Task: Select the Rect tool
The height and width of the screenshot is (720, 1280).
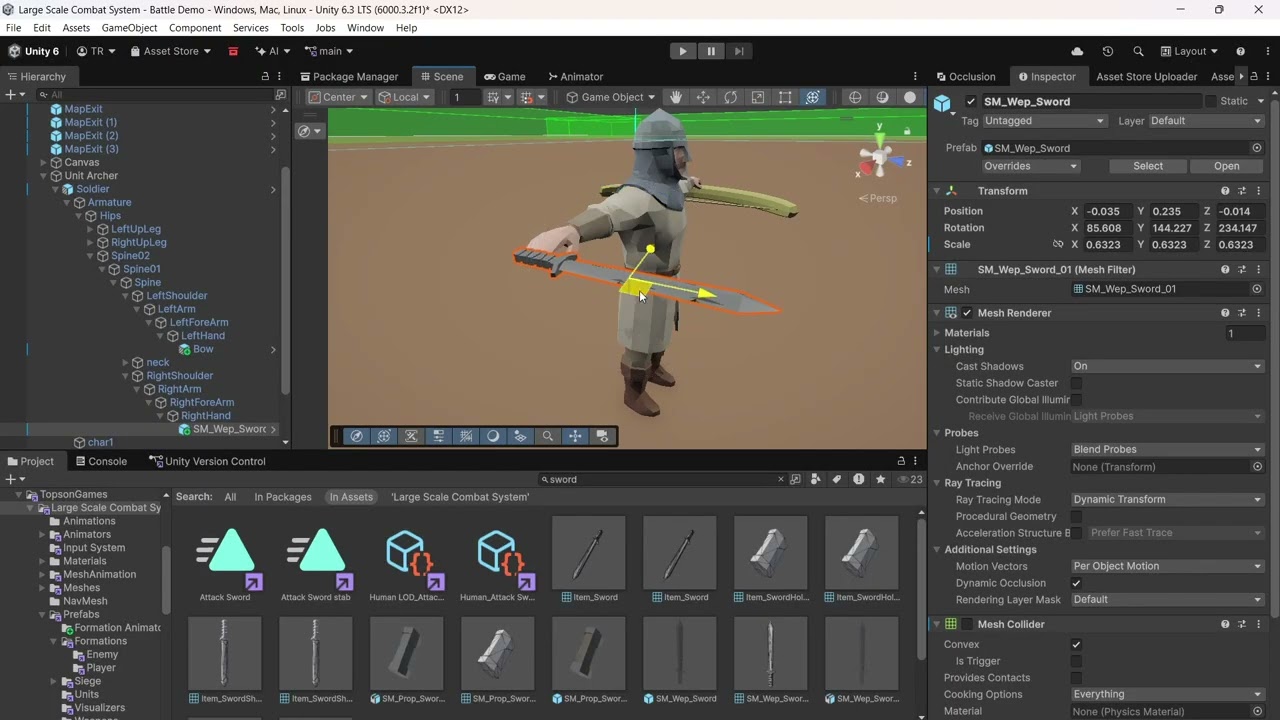Action: tap(785, 97)
